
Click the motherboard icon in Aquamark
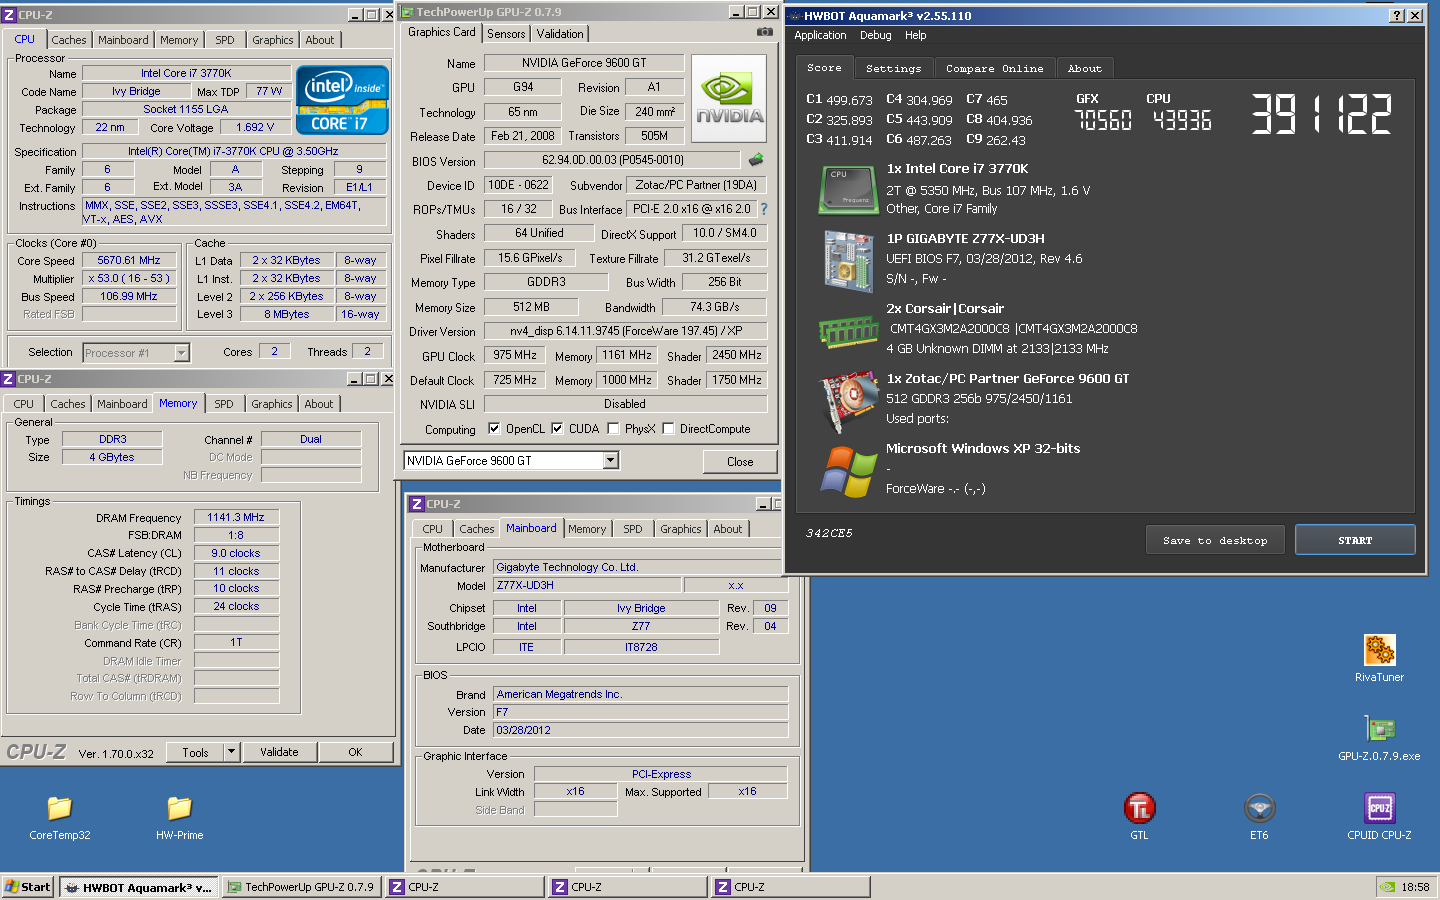pos(849,261)
